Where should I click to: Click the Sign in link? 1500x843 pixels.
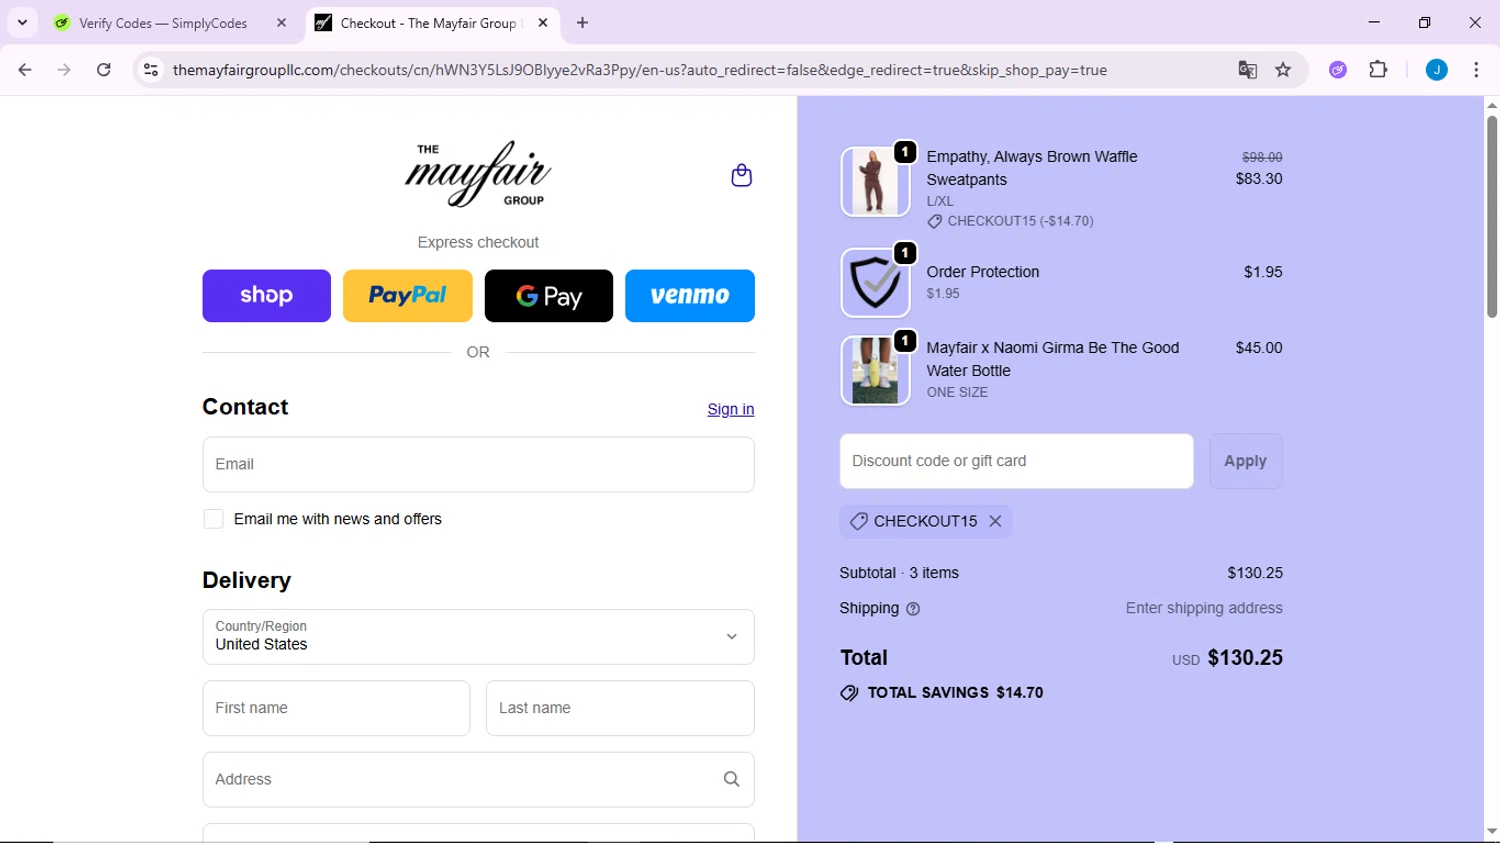click(730, 409)
